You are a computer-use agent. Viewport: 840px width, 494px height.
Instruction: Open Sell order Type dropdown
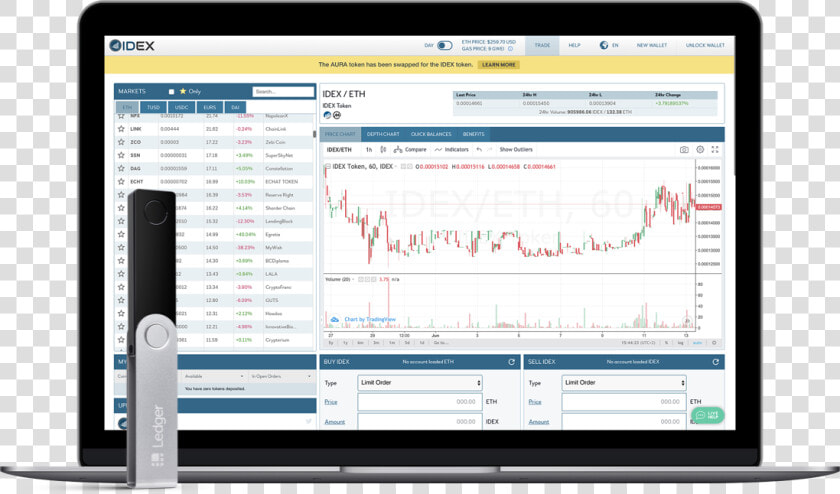[624, 383]
